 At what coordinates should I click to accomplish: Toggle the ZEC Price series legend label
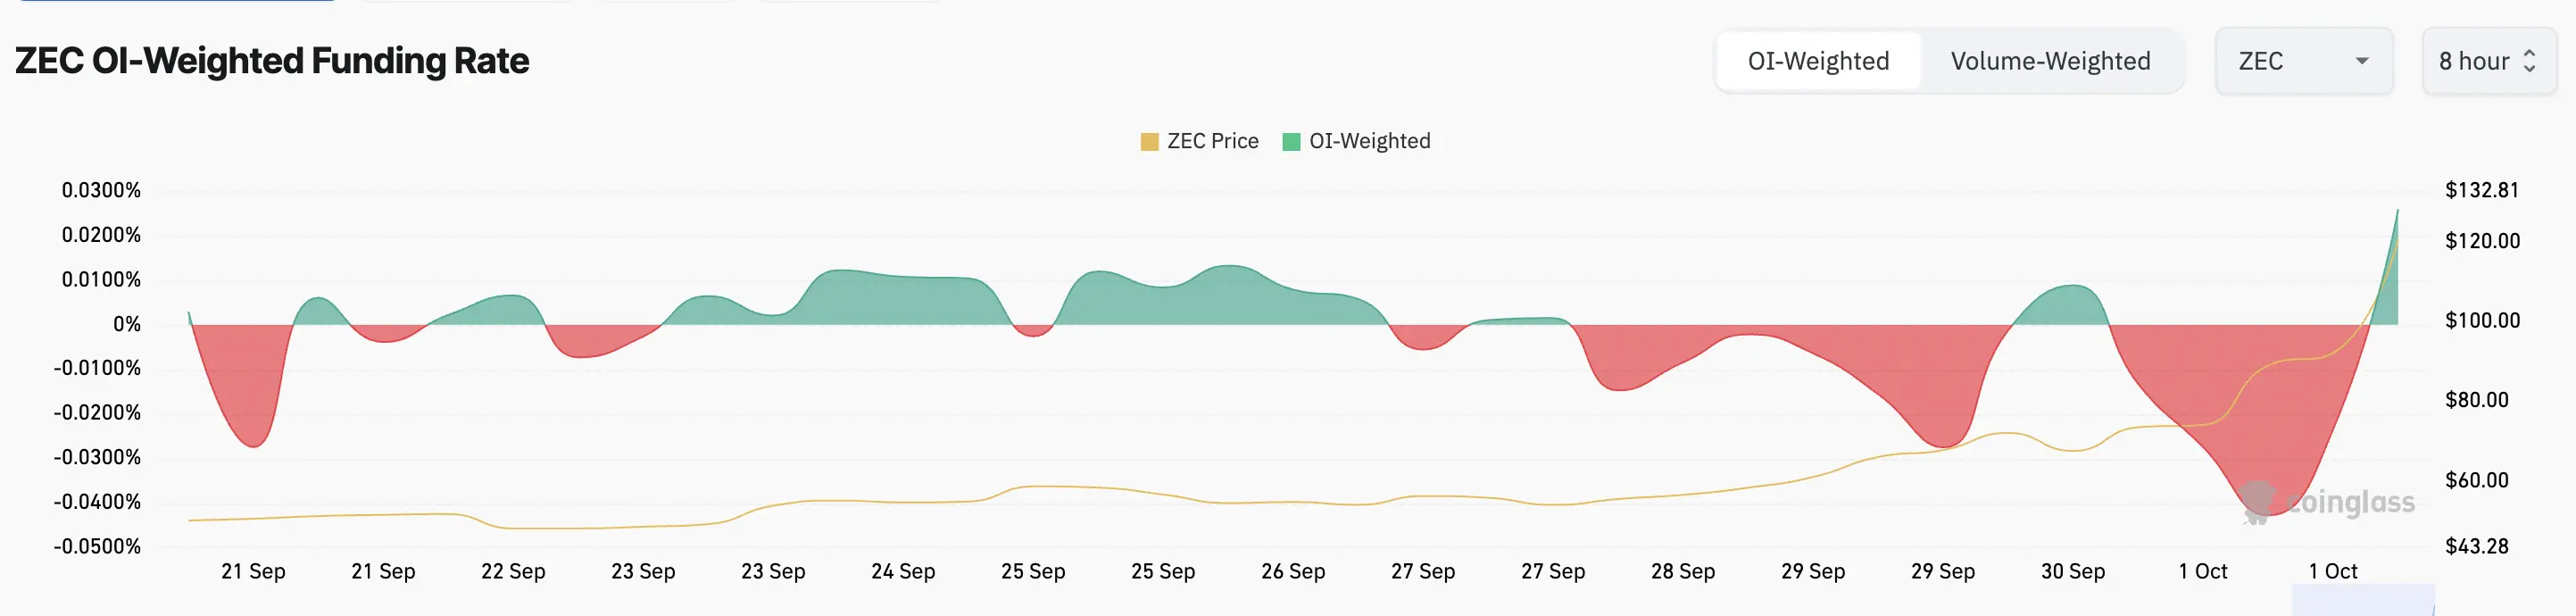[x=1212, y=141]
